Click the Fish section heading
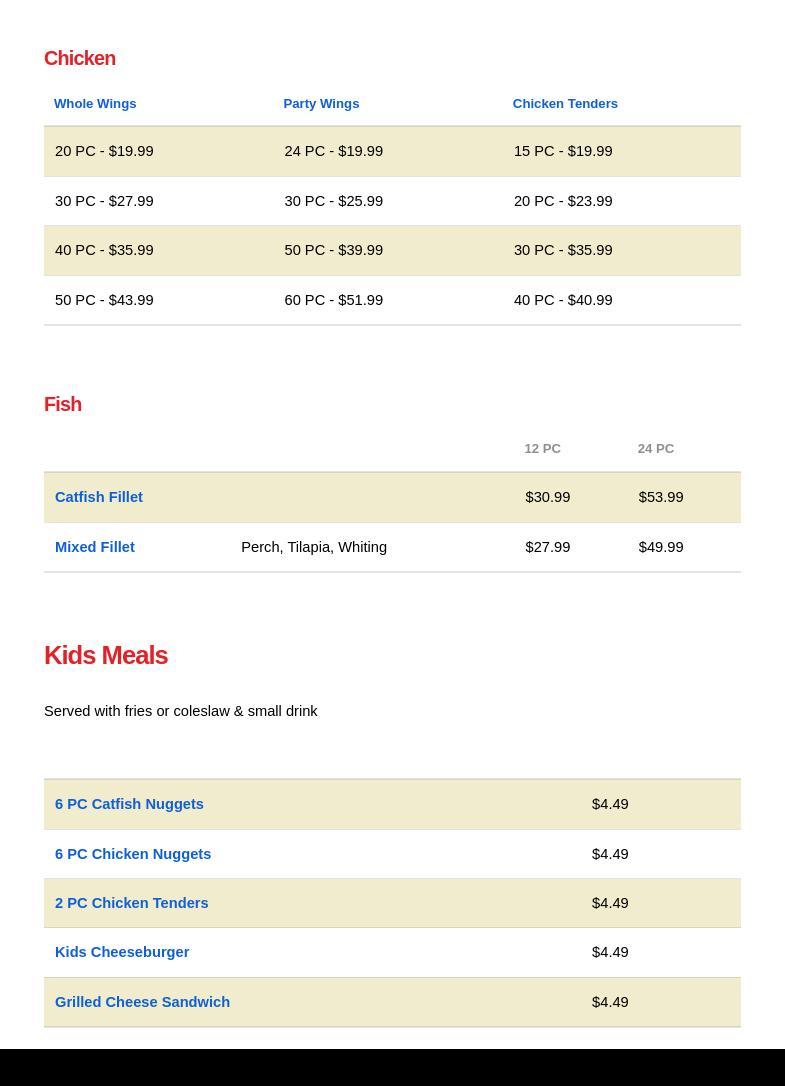This screenshot has width=785, height=1086. 63,404
